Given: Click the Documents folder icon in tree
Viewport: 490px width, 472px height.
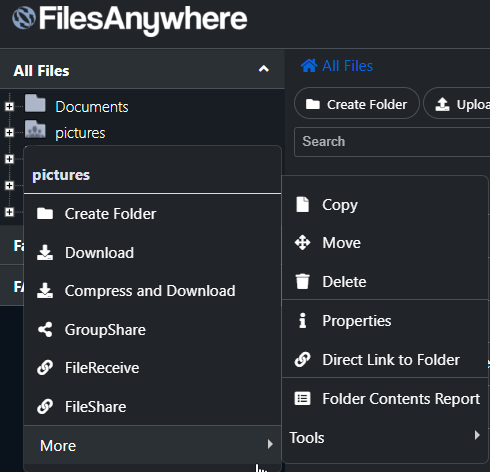Looking at the screenshot, I should 35,103.
